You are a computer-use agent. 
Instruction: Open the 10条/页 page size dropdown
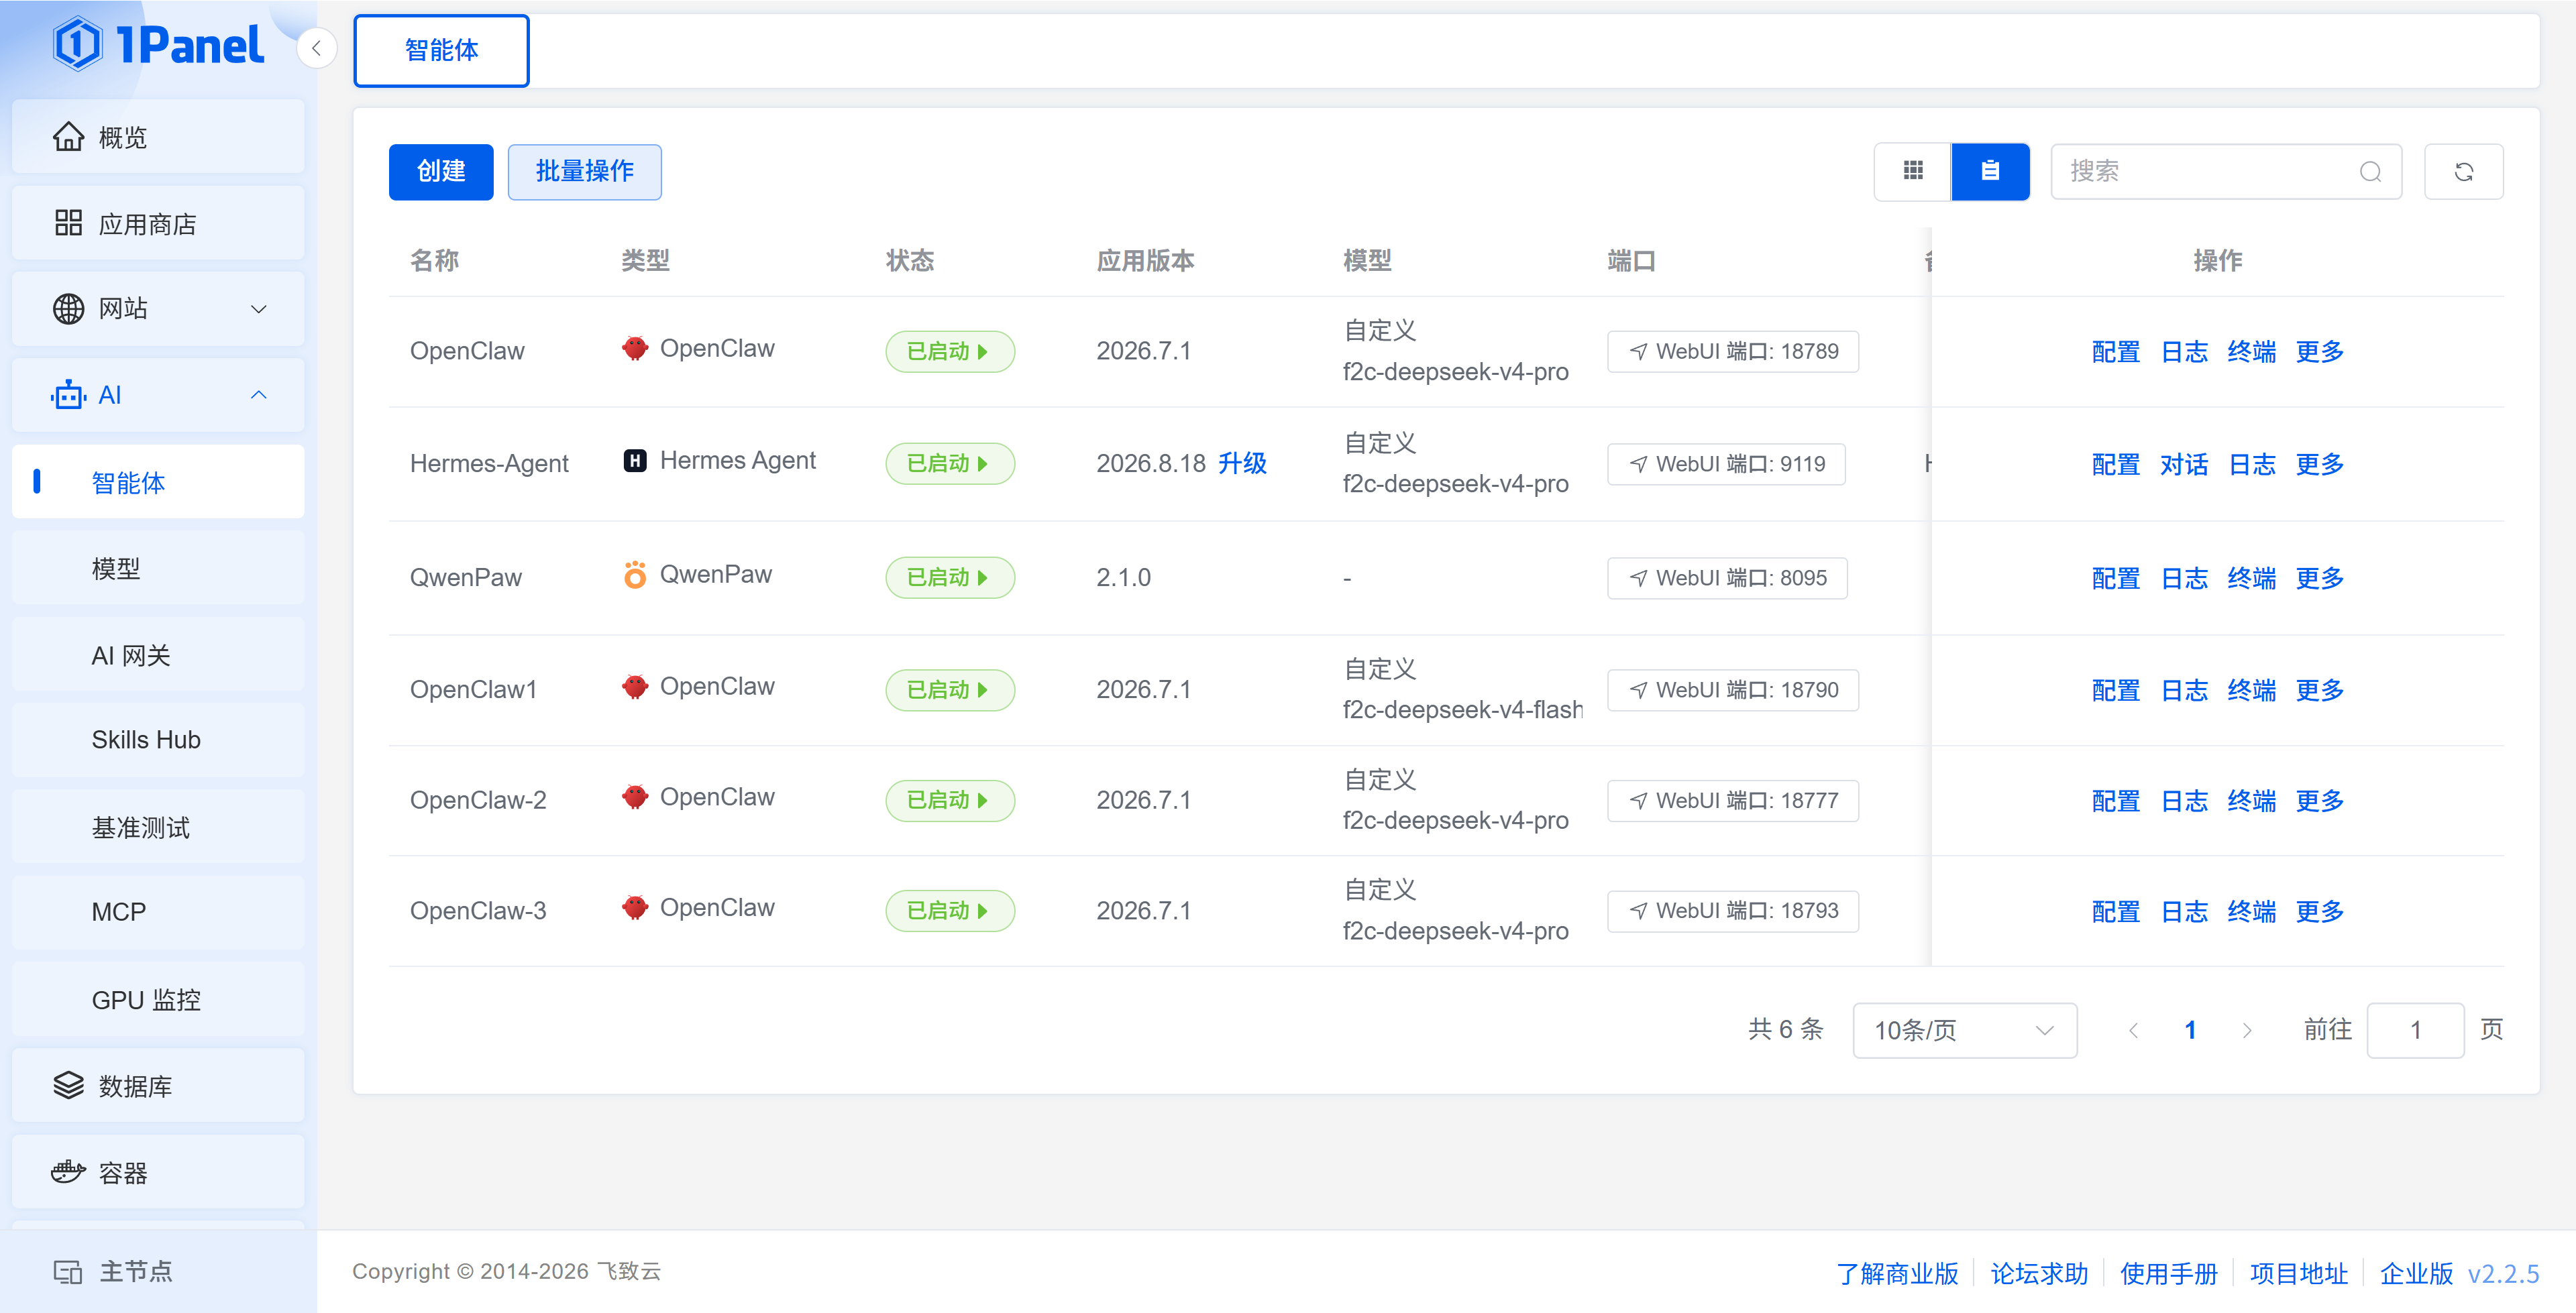(1964, 1030)
